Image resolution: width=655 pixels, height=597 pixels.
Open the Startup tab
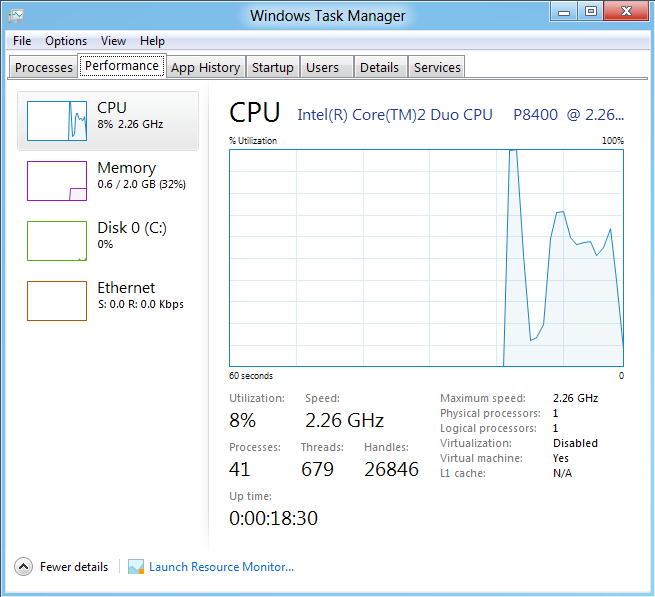pyautogui.click(x=272, y=67)
